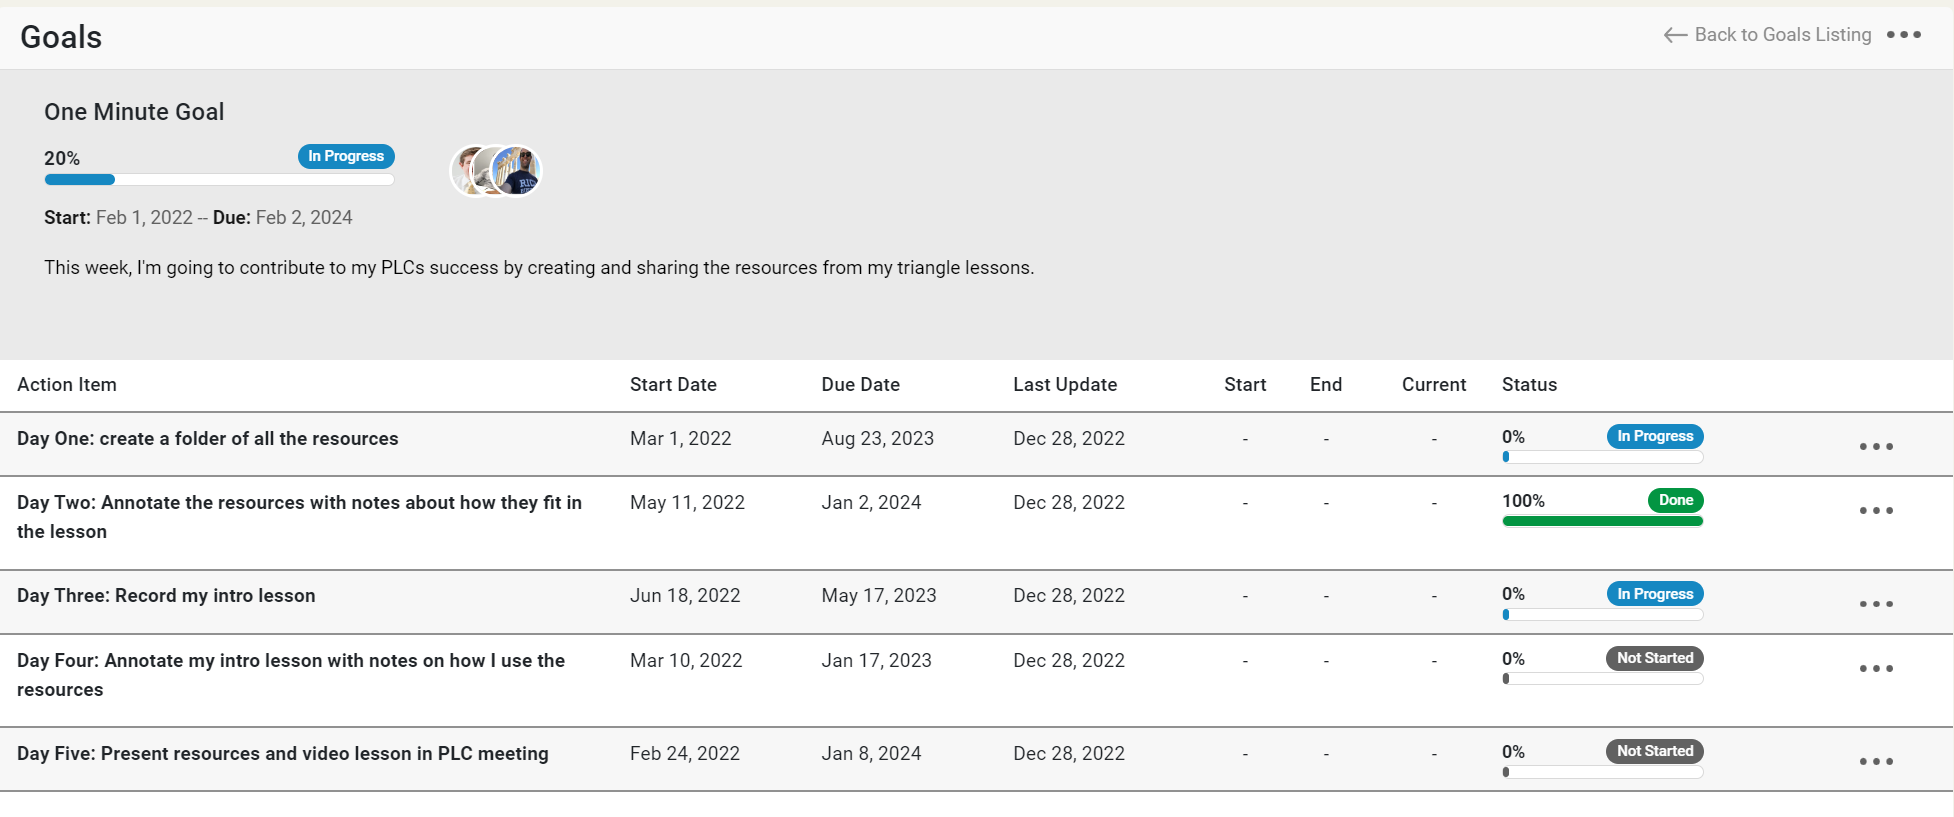The image size is (1954, 817).
Task: Click the May 17, 2023 due date
Action: 879,596
